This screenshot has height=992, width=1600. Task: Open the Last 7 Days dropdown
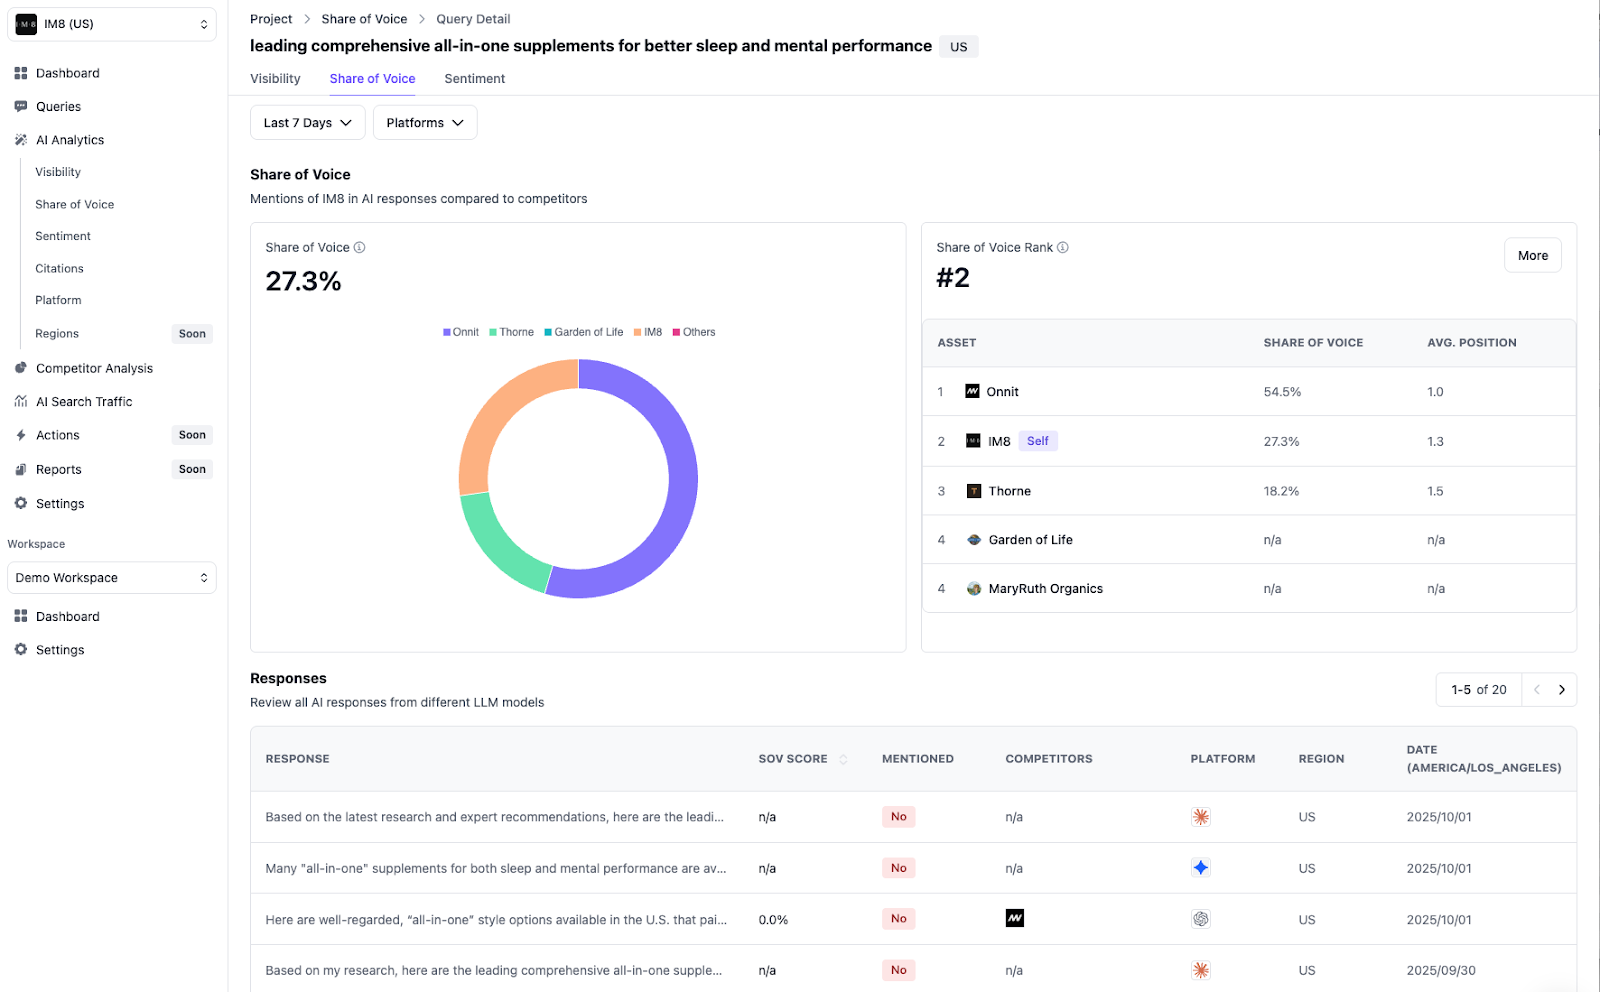[307, 122]
